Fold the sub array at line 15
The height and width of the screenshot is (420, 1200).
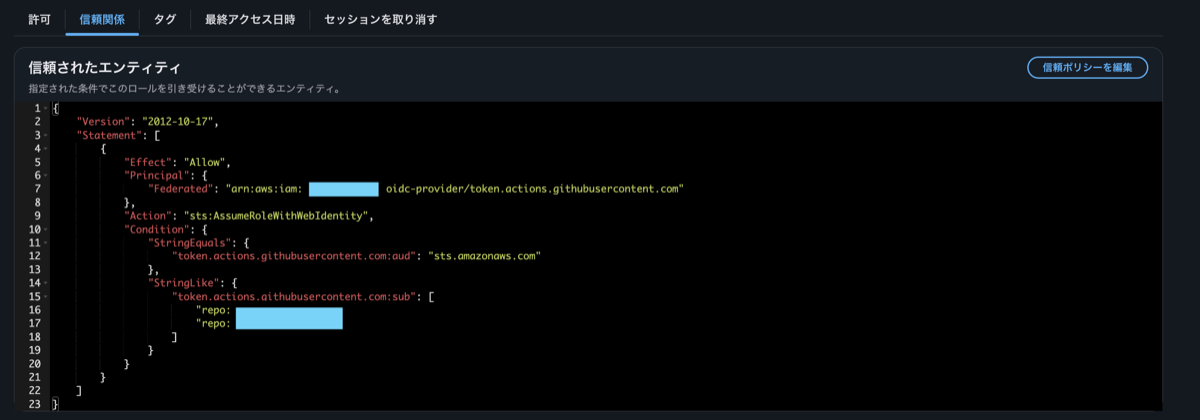pos(47,297)
